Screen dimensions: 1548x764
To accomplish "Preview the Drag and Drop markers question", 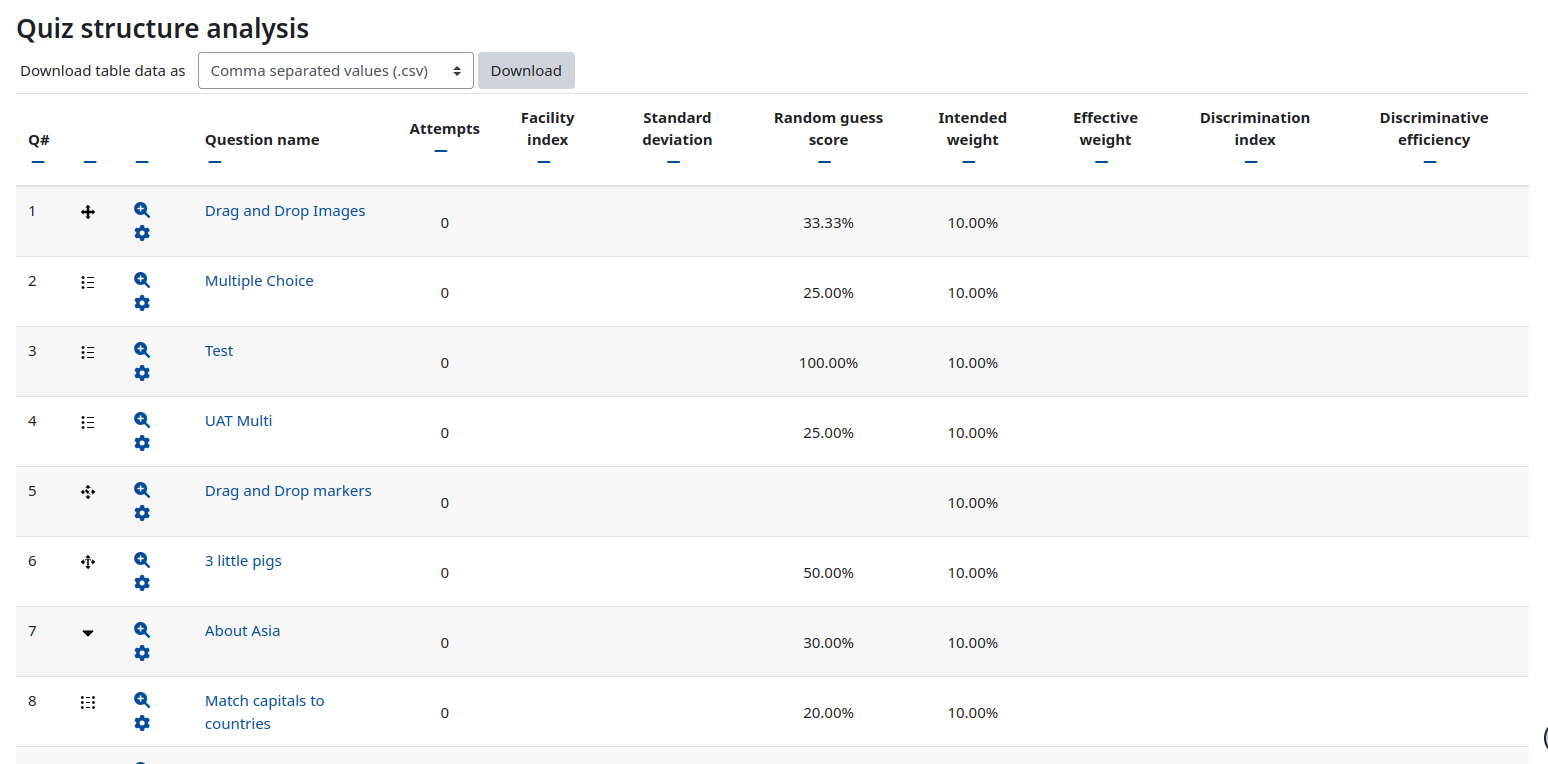I will [x=142, y=490].
